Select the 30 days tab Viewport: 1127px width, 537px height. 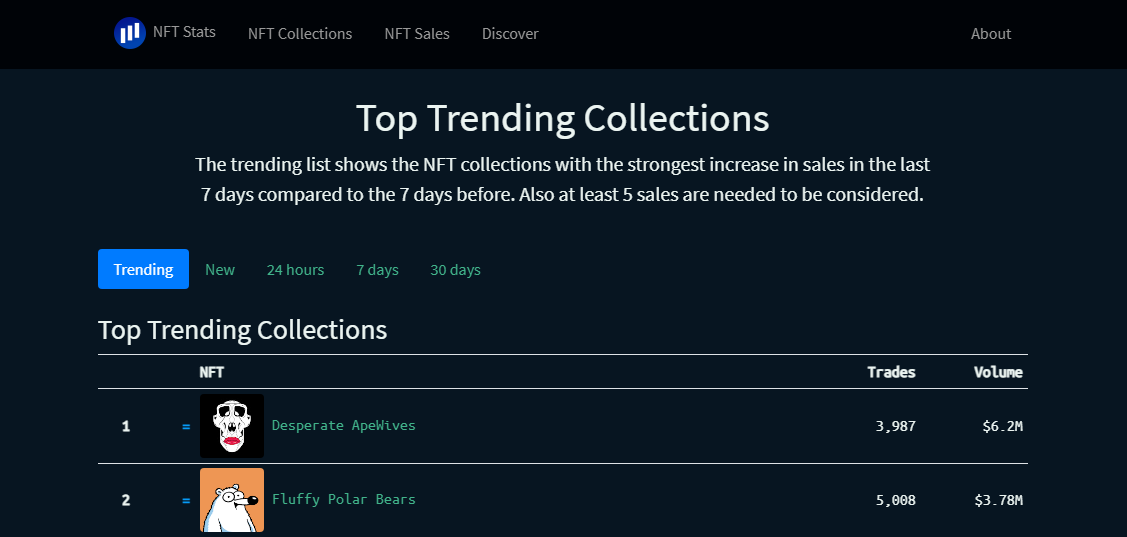pos(455,270)
